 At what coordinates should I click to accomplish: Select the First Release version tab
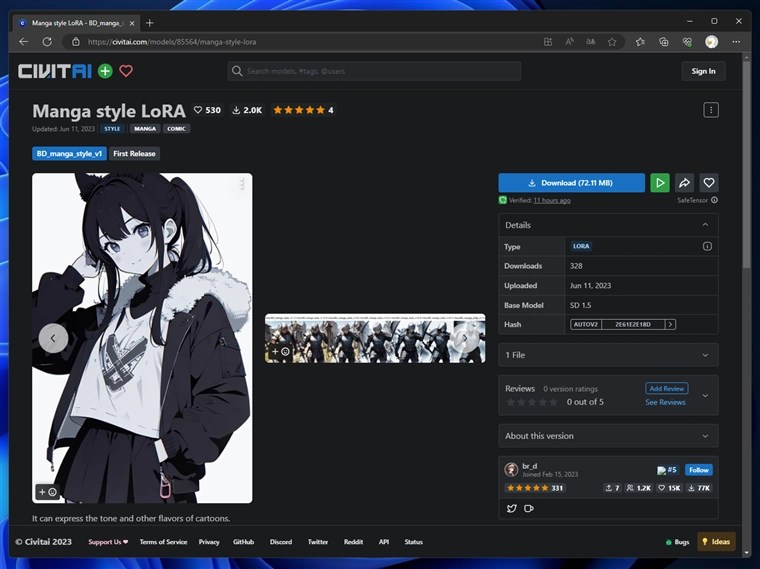click(134, 154)
